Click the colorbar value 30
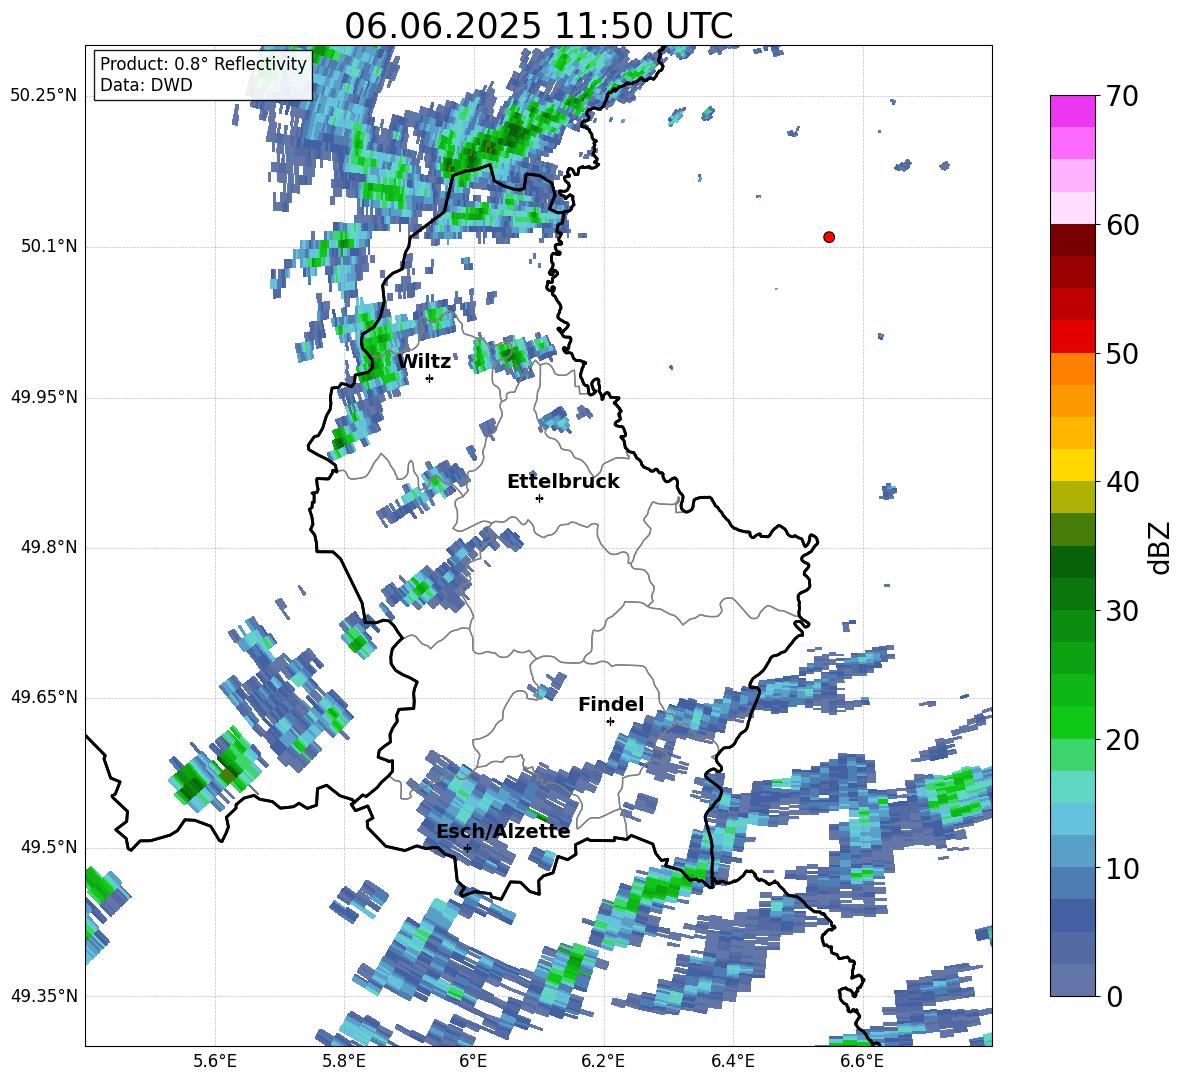The image size is (1184, 1081). click(x=1122, y=611)
